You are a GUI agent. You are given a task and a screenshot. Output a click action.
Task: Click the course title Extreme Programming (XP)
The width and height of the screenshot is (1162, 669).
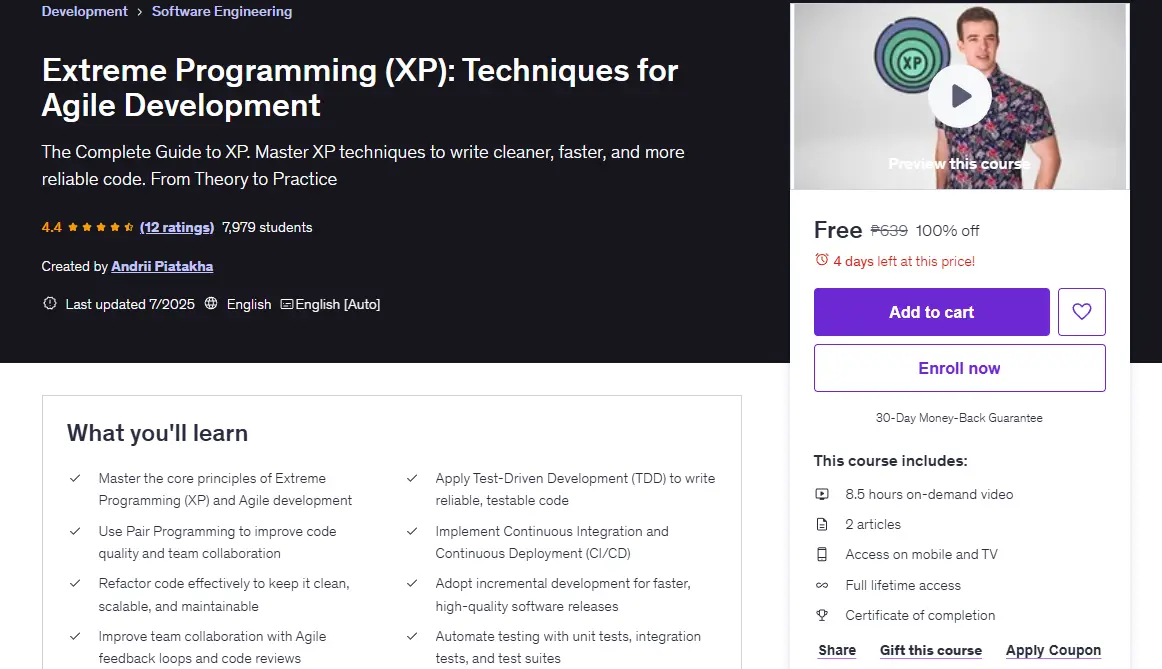pos(360,87)
